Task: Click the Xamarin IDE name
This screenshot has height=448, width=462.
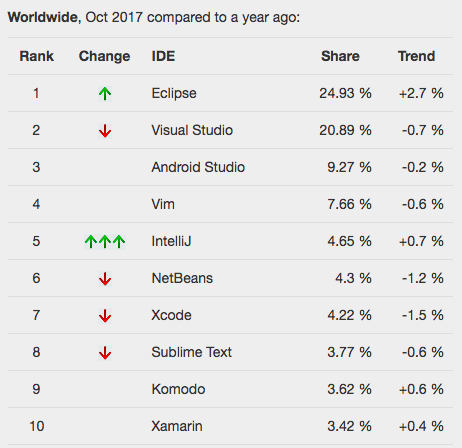Action: pos(177,426)
